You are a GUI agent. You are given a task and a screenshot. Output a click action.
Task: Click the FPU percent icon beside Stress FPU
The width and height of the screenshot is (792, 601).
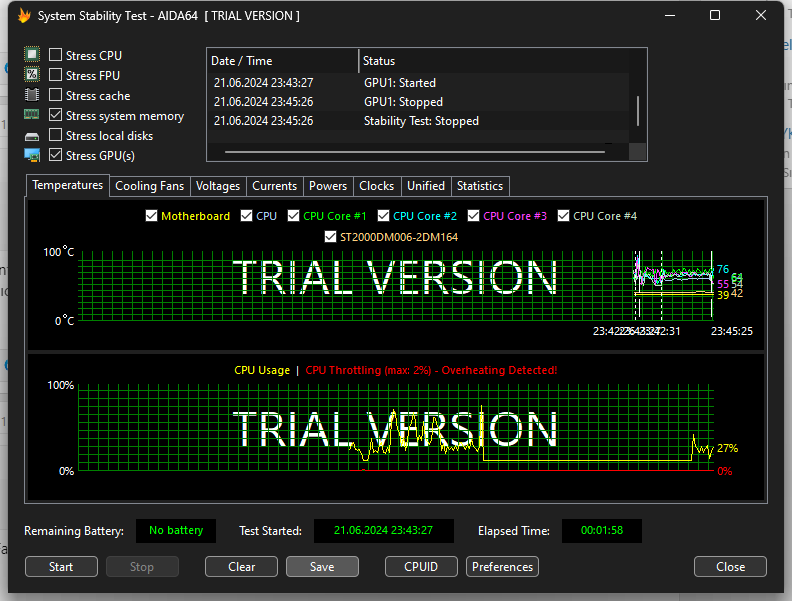tap(32, 75)
